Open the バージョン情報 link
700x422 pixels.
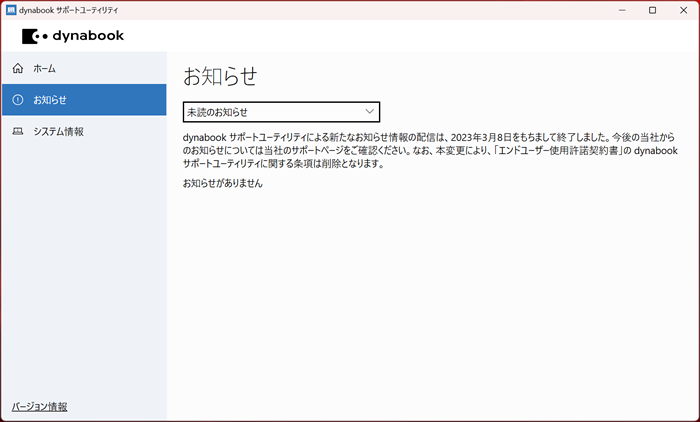coord(39,406)
